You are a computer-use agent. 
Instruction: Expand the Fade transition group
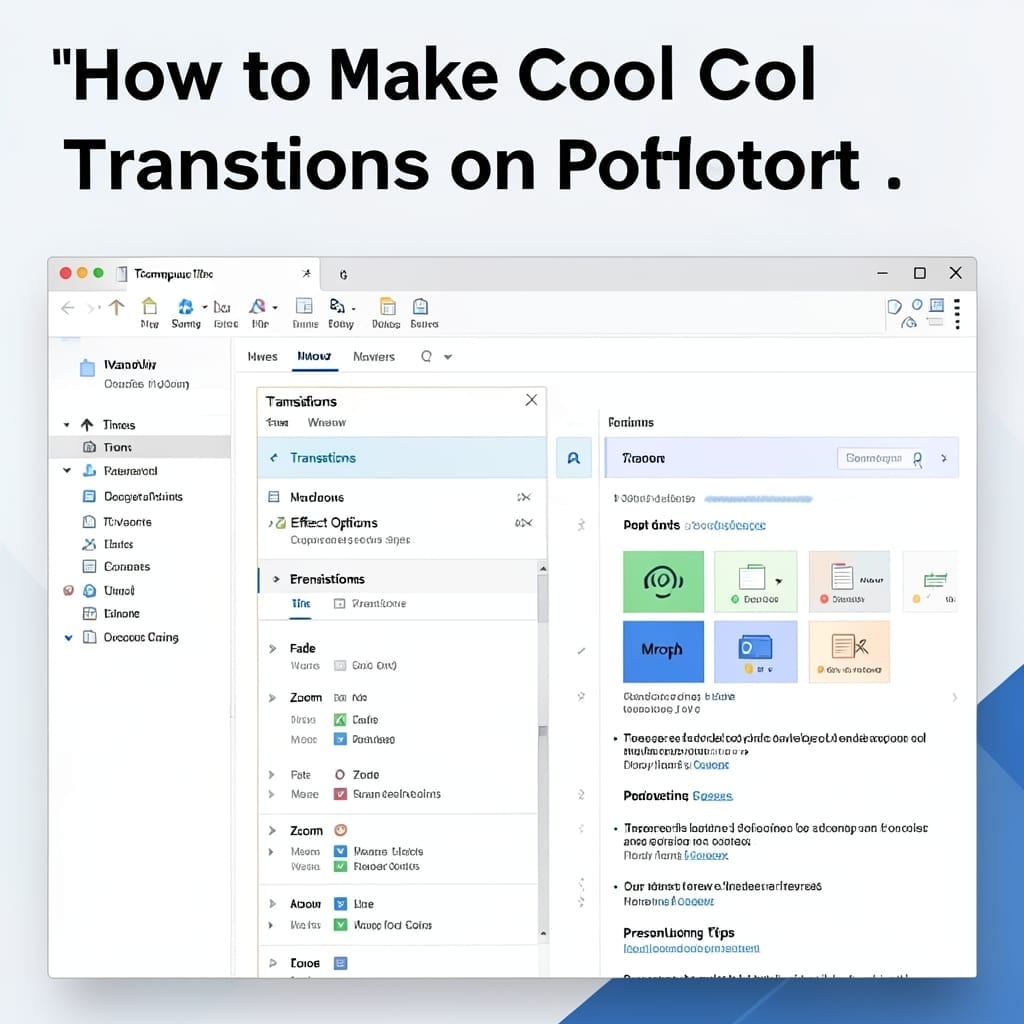(x=272, y=648)
